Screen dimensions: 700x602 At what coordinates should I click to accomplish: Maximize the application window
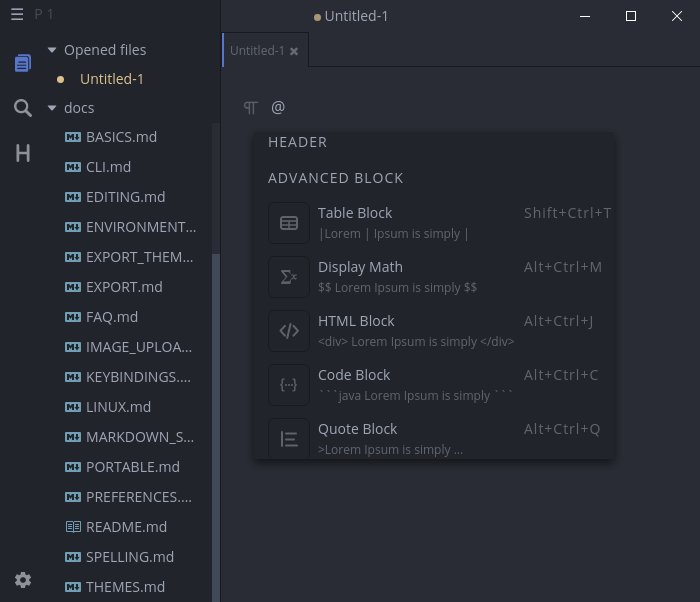point(631,16)
